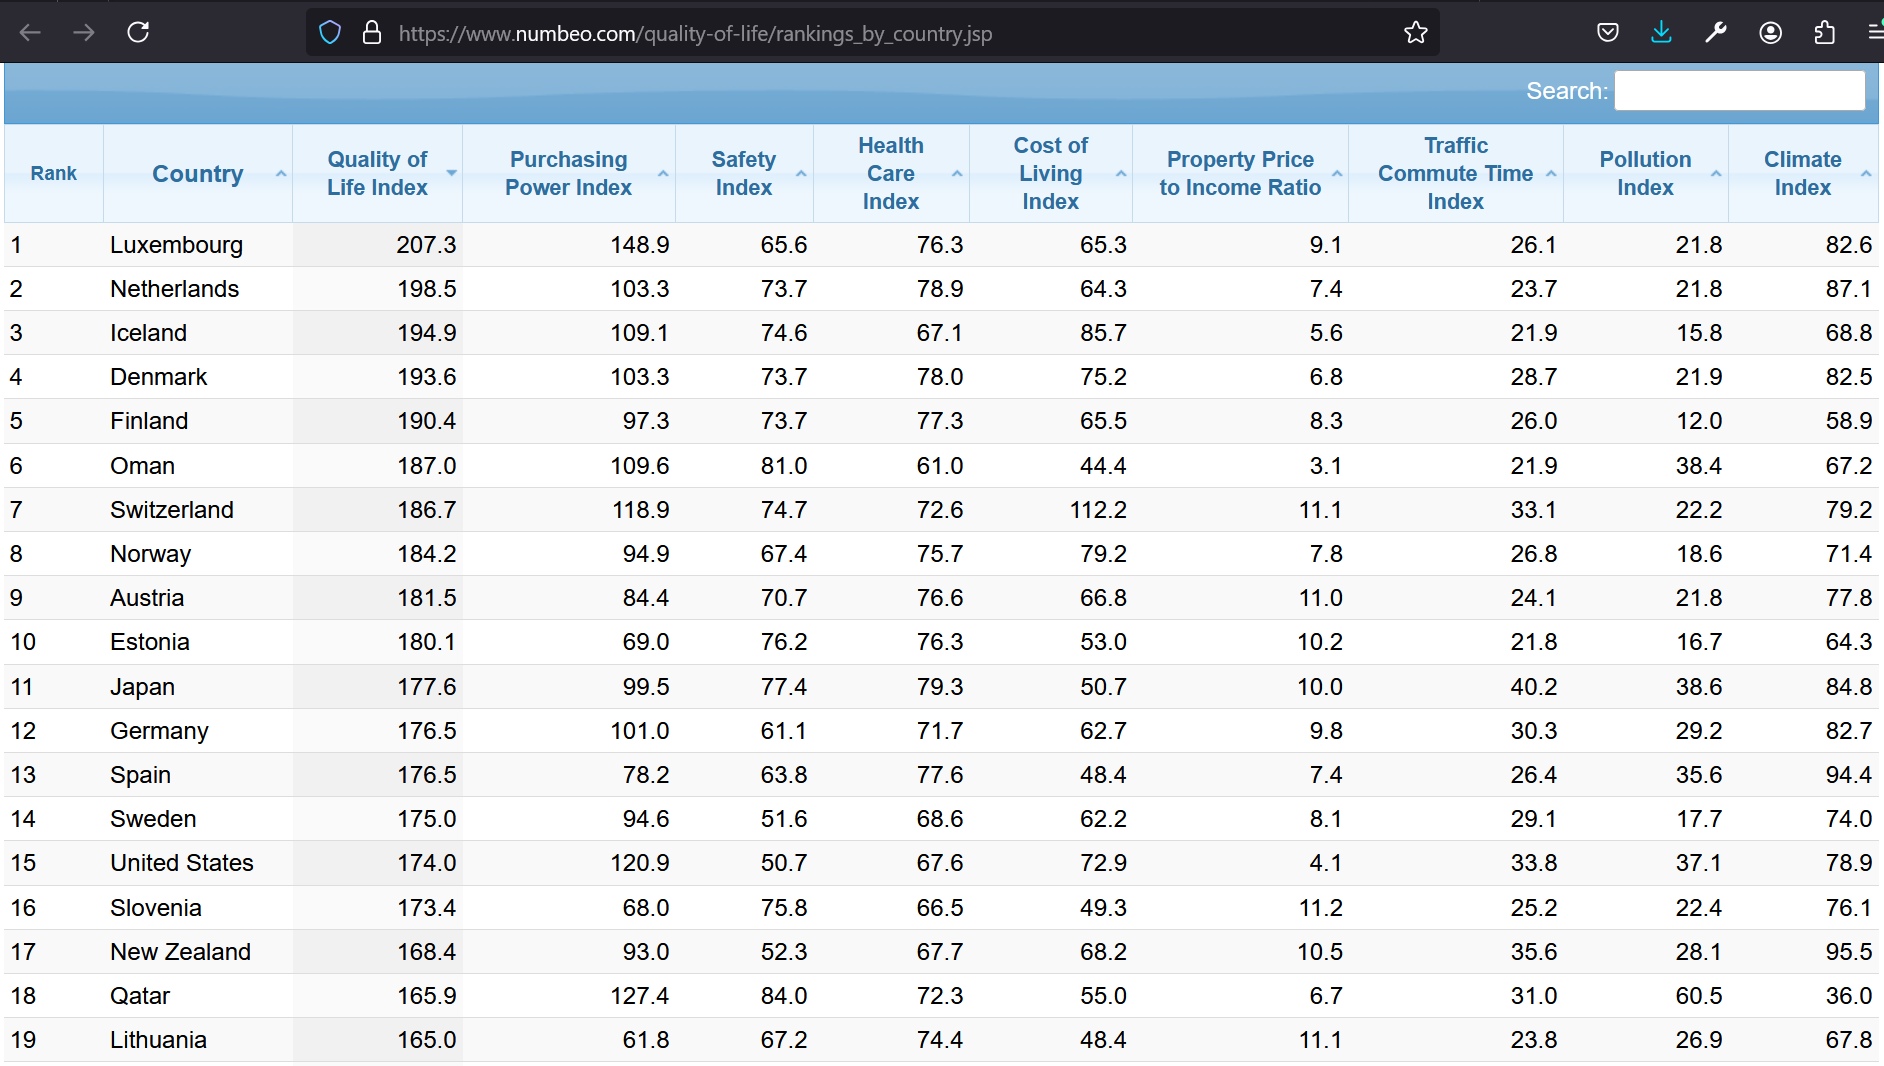Image resolution: width=1884 pixels, height=1066 pixels.
Task: Click the table Search input field
Action: (x=1739, y=90)
